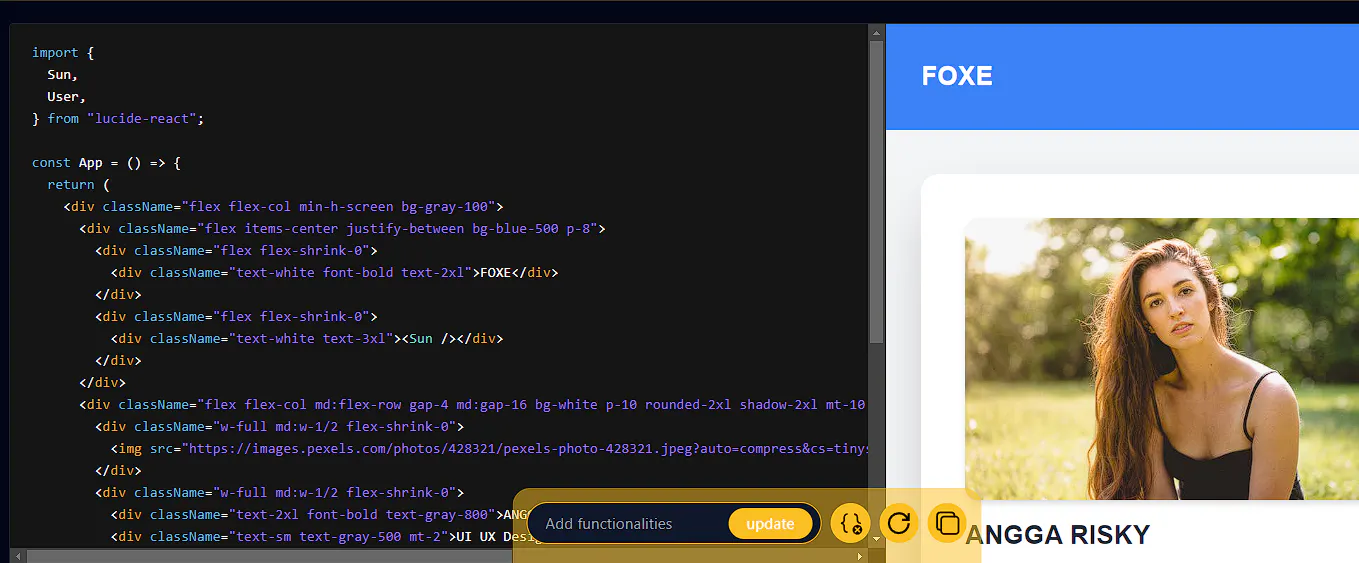Click the "text-white text-3xl" class string
Image resolution: width=1359 pixels, height=563 pixels.
pos(311,338)
